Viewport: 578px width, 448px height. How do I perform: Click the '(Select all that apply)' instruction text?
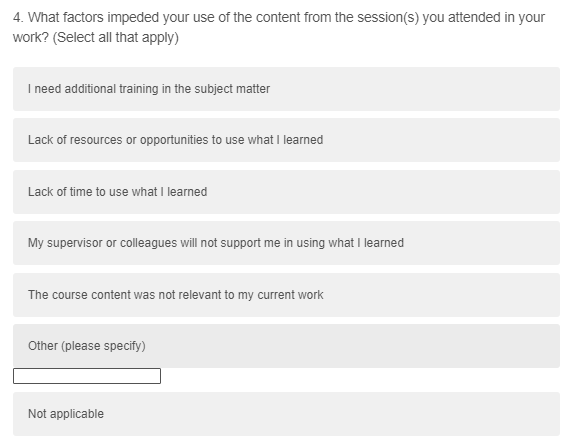point(116,38)
